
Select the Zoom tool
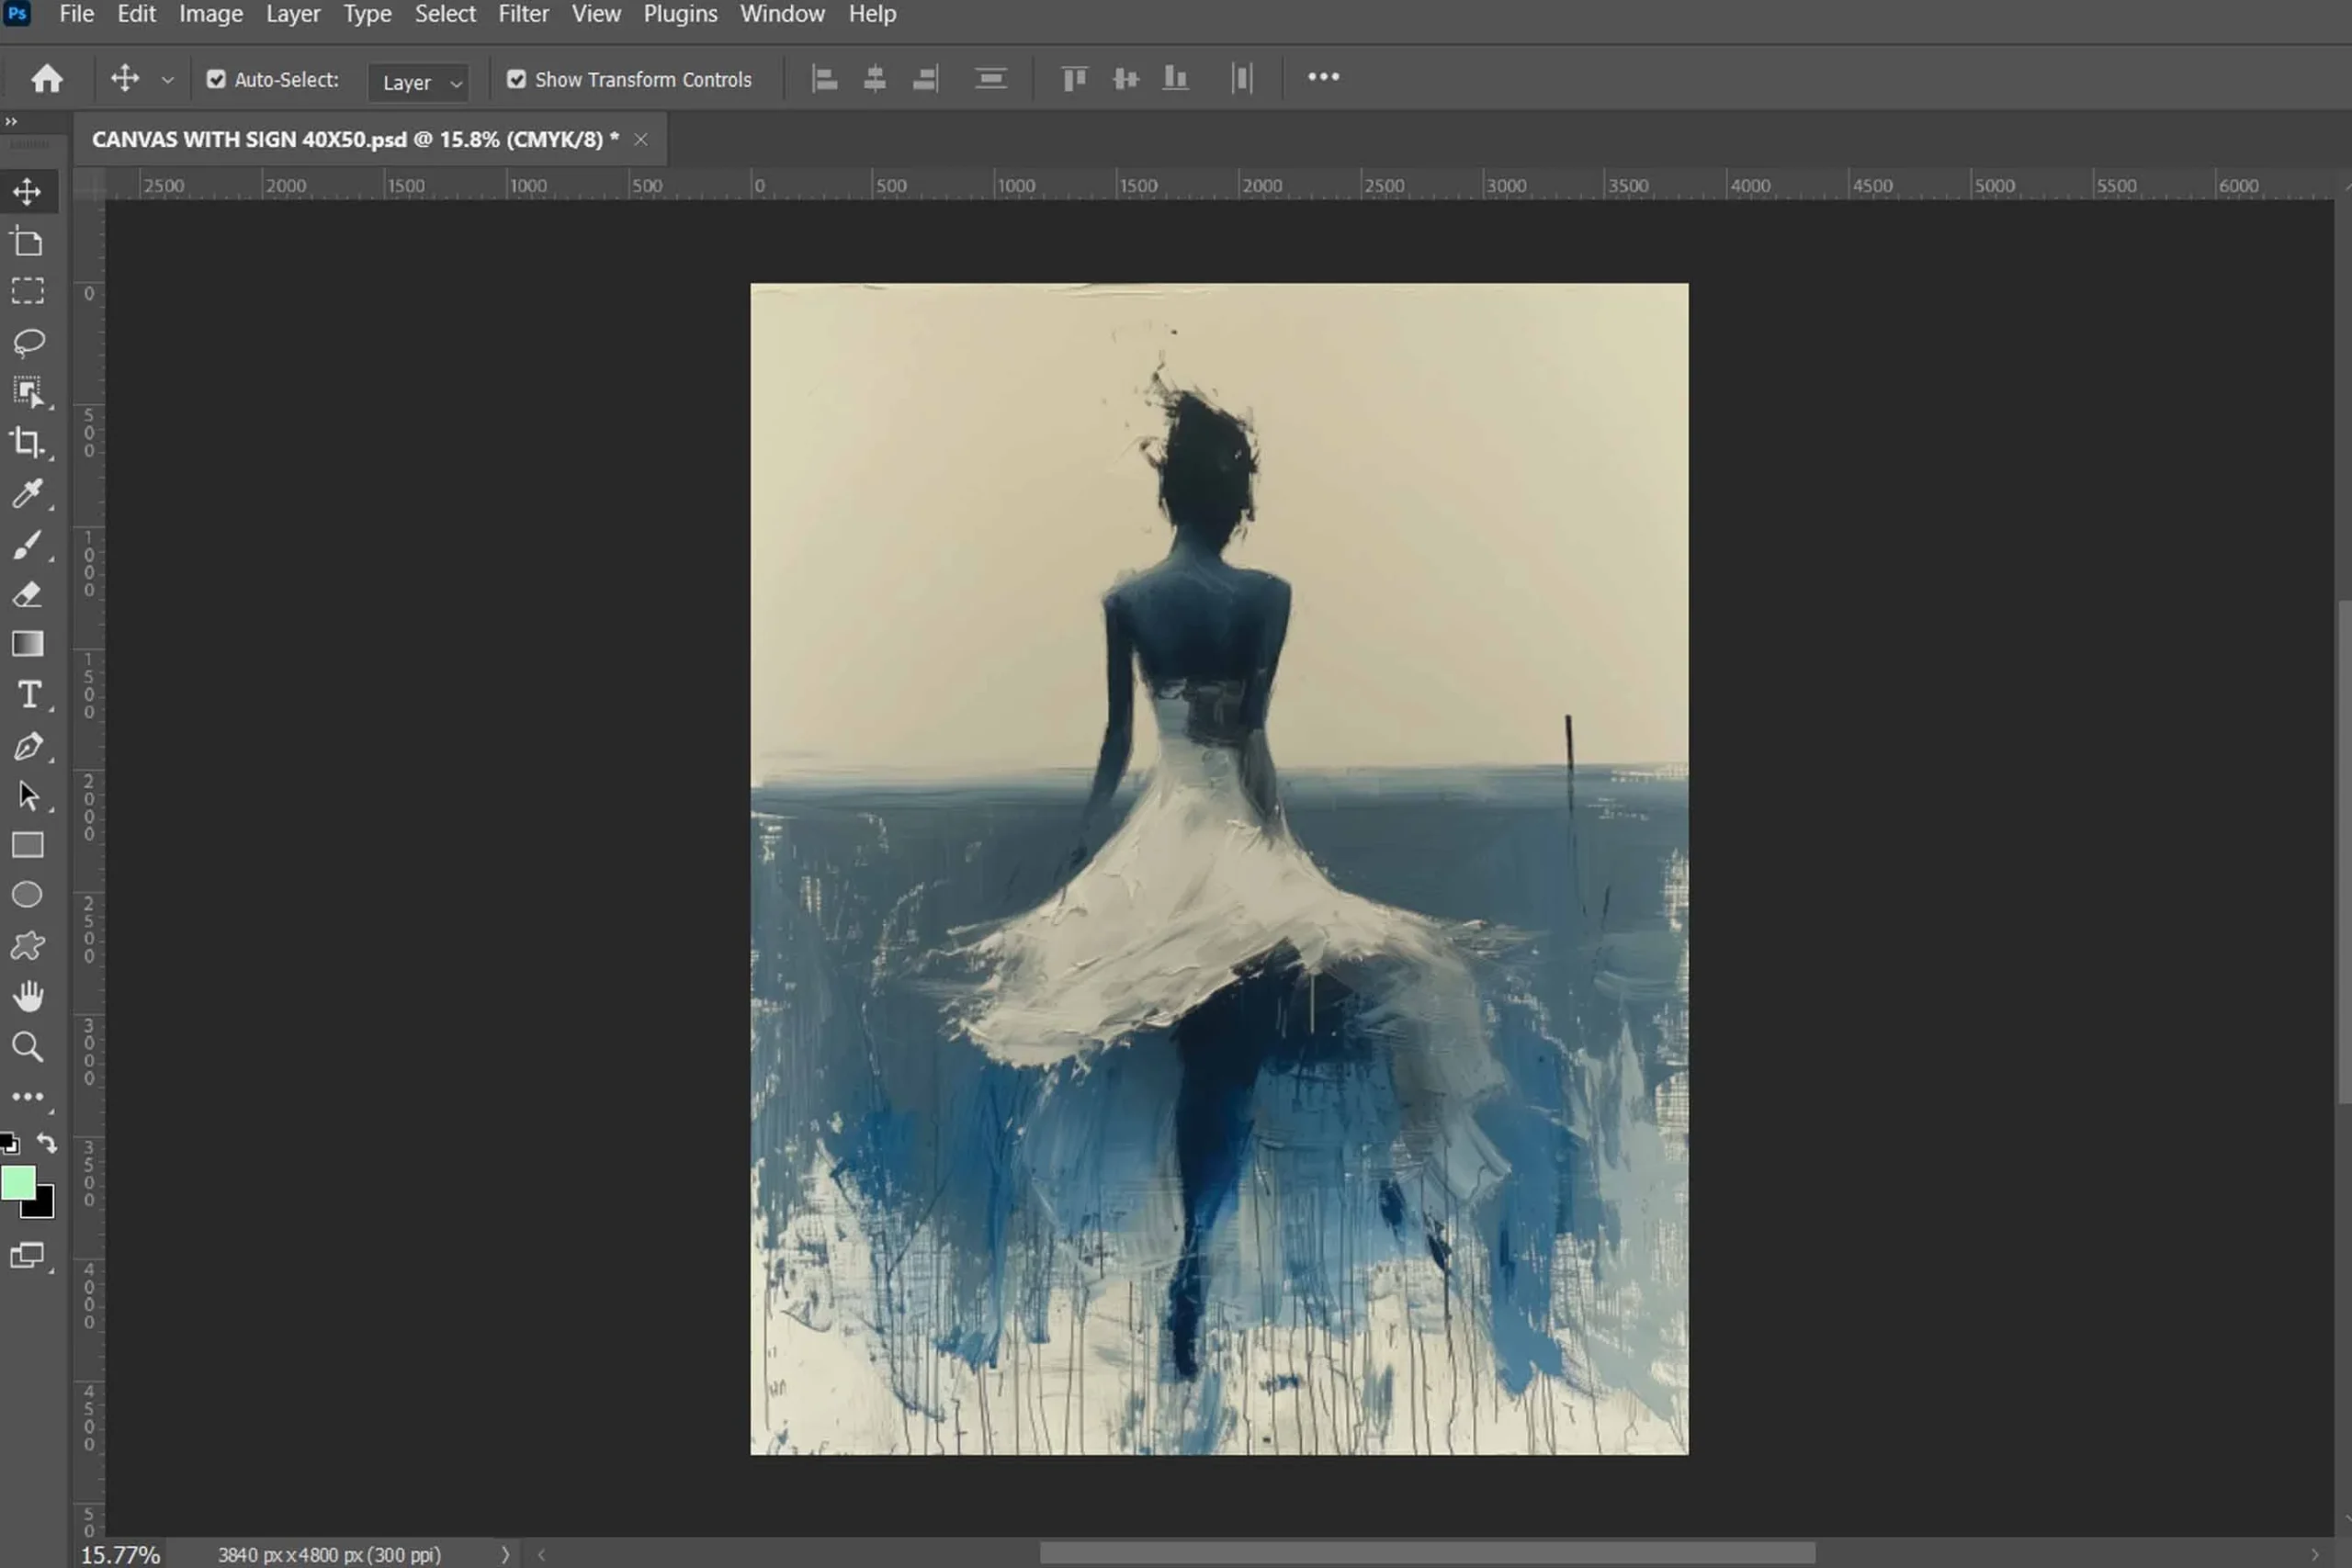tap(27, 1047)
